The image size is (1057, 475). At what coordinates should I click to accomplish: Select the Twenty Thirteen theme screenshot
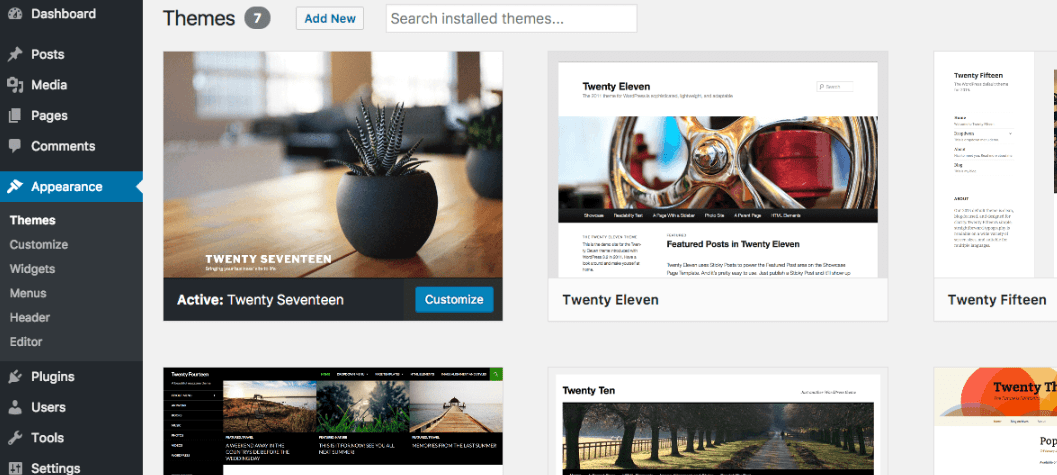point(995,421)
